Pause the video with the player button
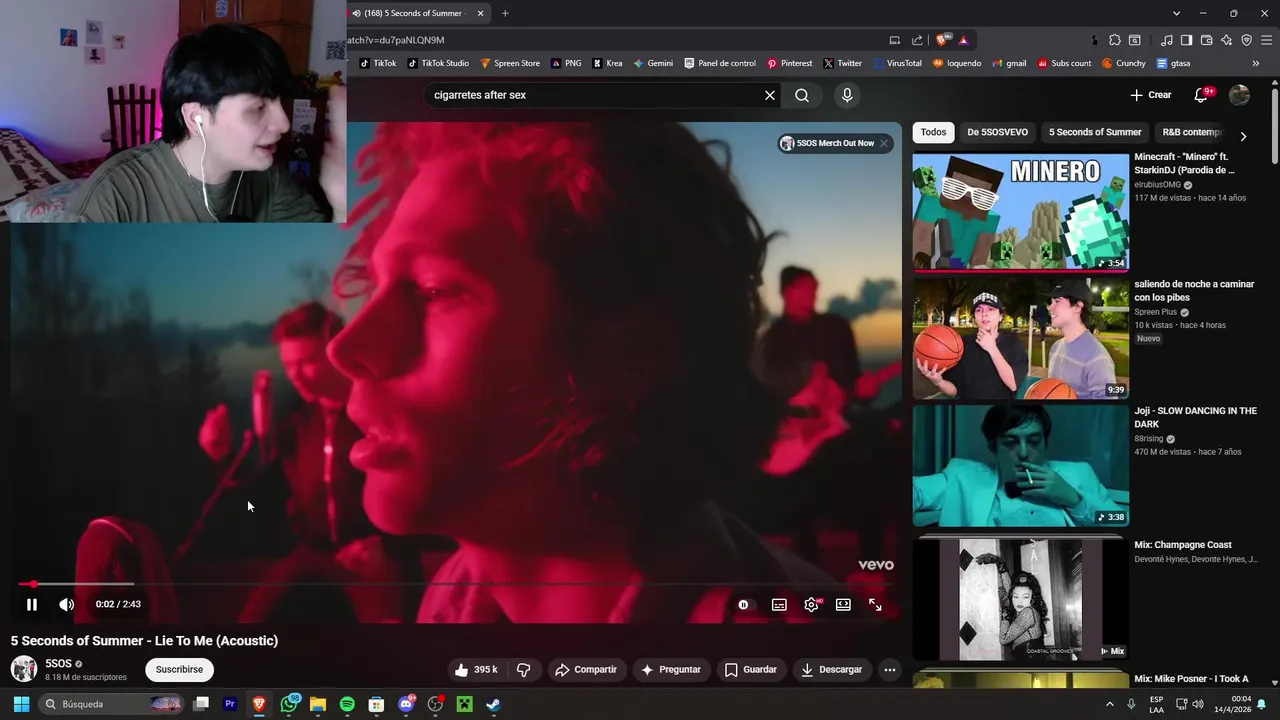The width and height of the screenshot is (1280, 720). point(32,604)
